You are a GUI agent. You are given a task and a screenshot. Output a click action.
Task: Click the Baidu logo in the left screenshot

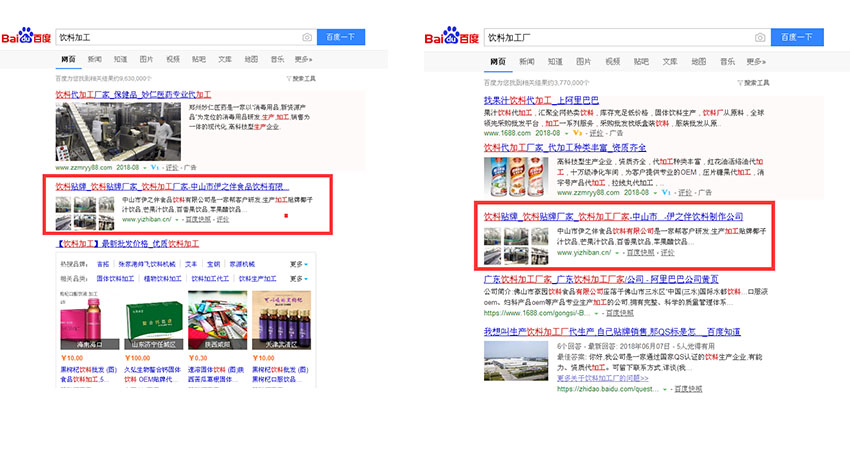(x=26, y=36)
